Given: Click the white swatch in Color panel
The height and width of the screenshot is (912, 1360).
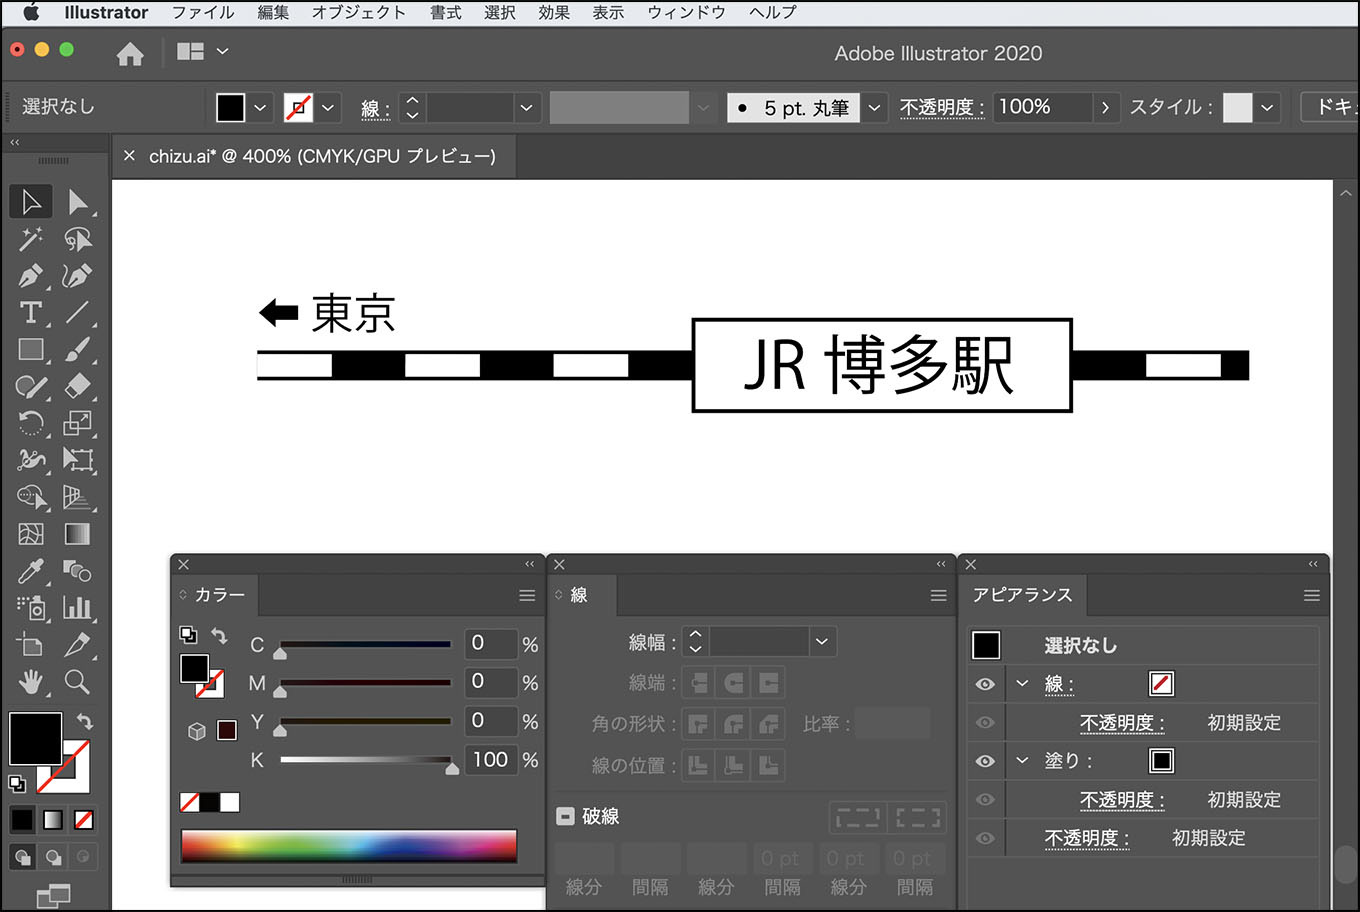Looking at the screenshot, I should [x=230, y=802].
